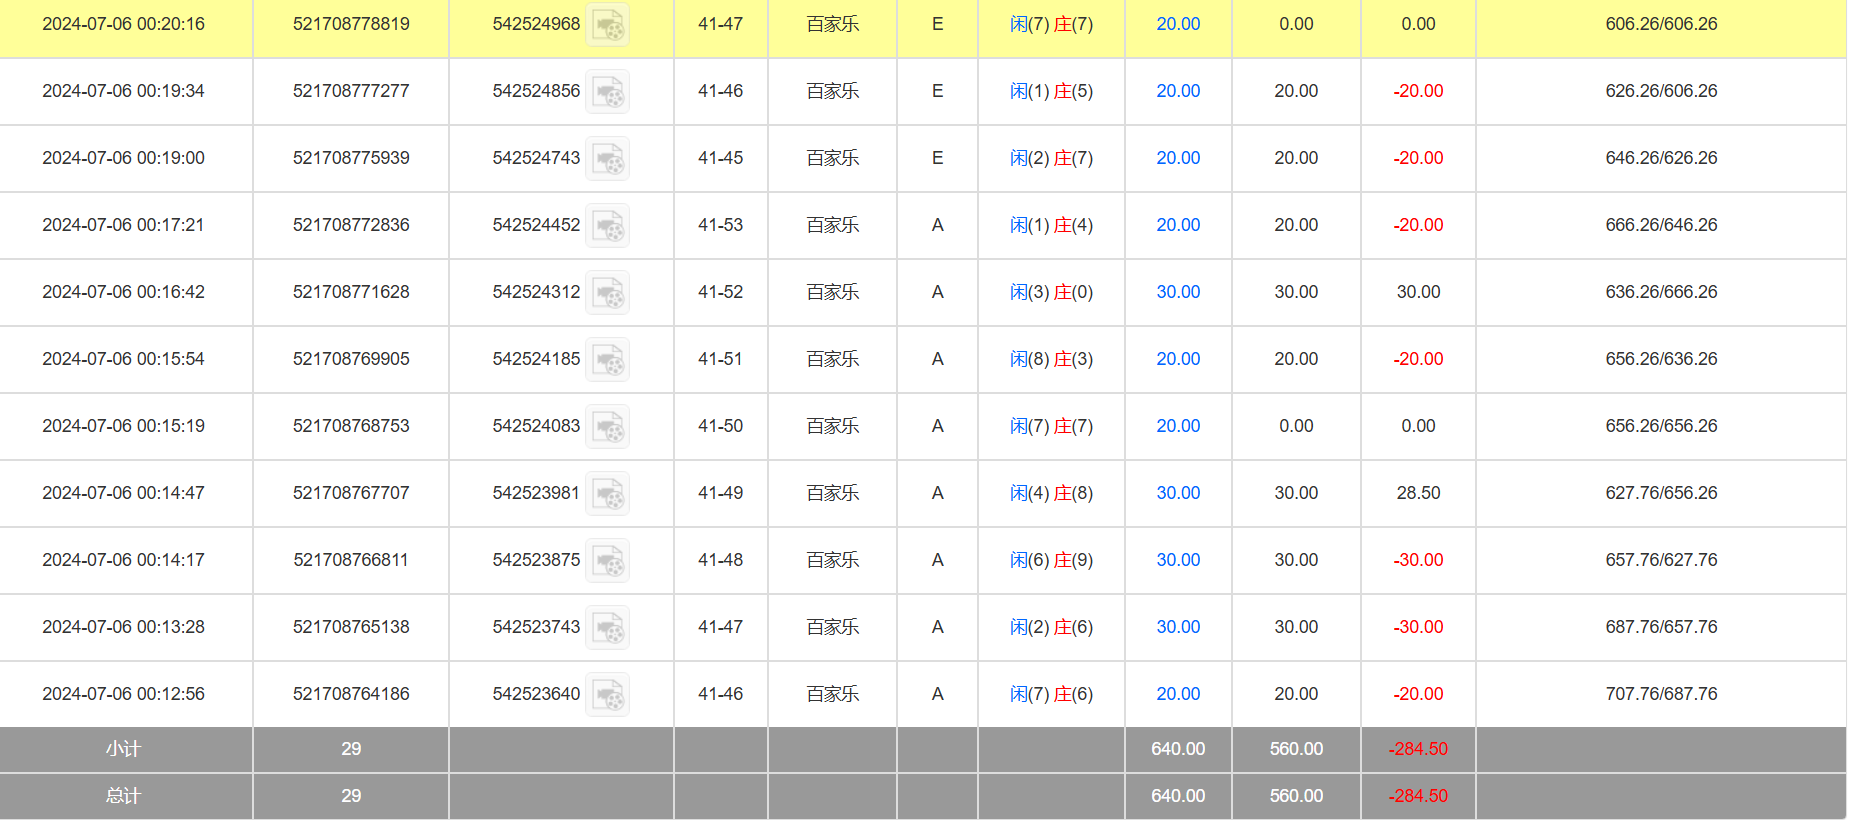Open result 闲(1) 庄(5) details
This screenshot has height=820, width=1852.
(1051, 91)
